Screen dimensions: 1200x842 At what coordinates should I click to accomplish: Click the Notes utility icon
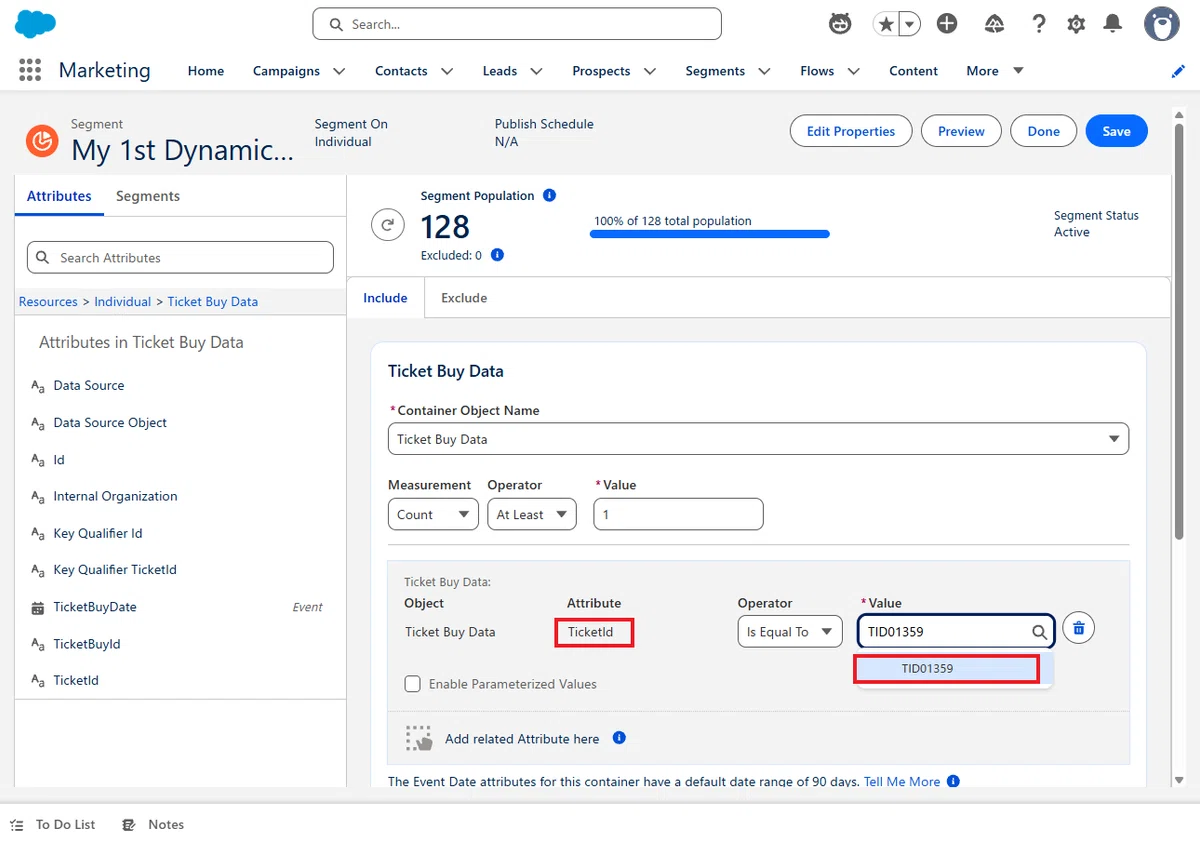point(129,825)
